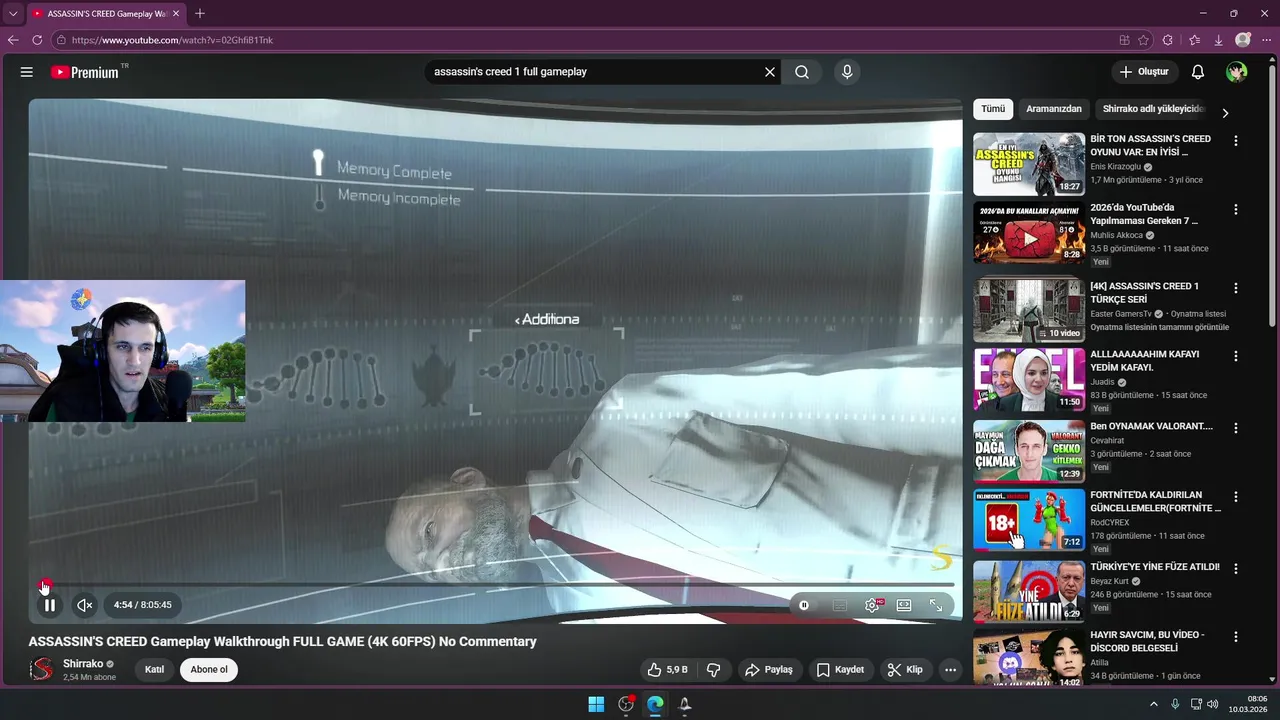Open options for BİR TON ASSASSIN'S CREED video
The image size is (1280, 720).
coord(1236,141)
